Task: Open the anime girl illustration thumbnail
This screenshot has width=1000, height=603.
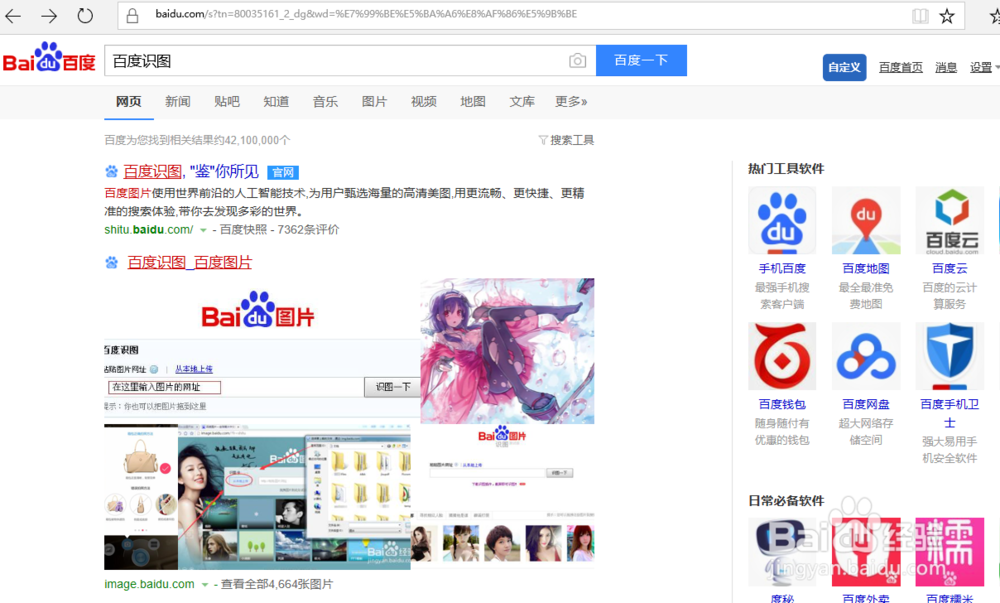Action: point(507,351)
